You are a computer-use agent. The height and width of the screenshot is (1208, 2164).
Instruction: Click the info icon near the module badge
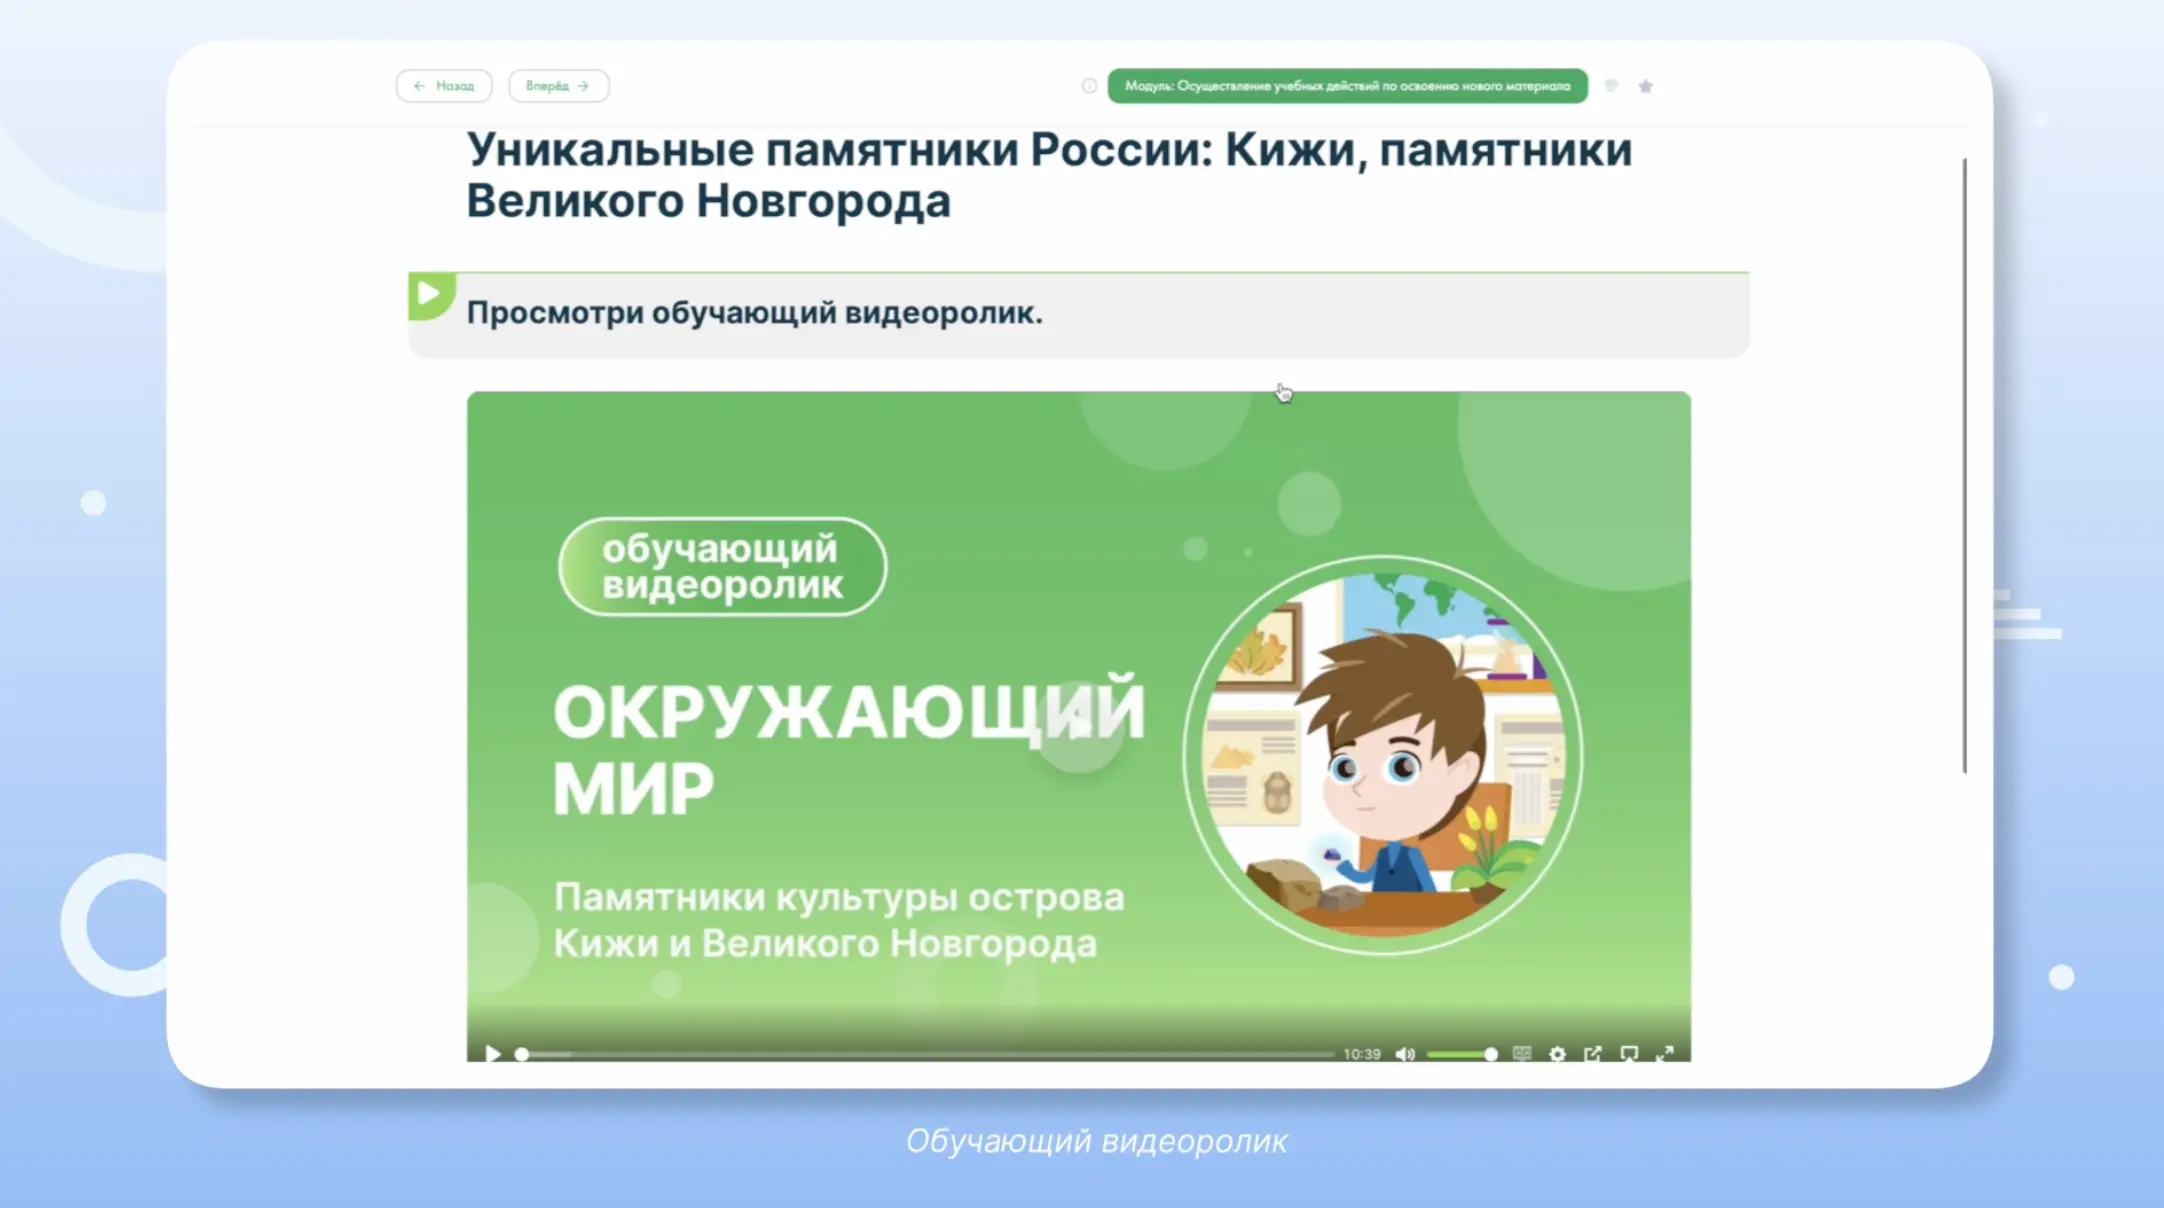pyautogui.click(x=1089, y=86)
